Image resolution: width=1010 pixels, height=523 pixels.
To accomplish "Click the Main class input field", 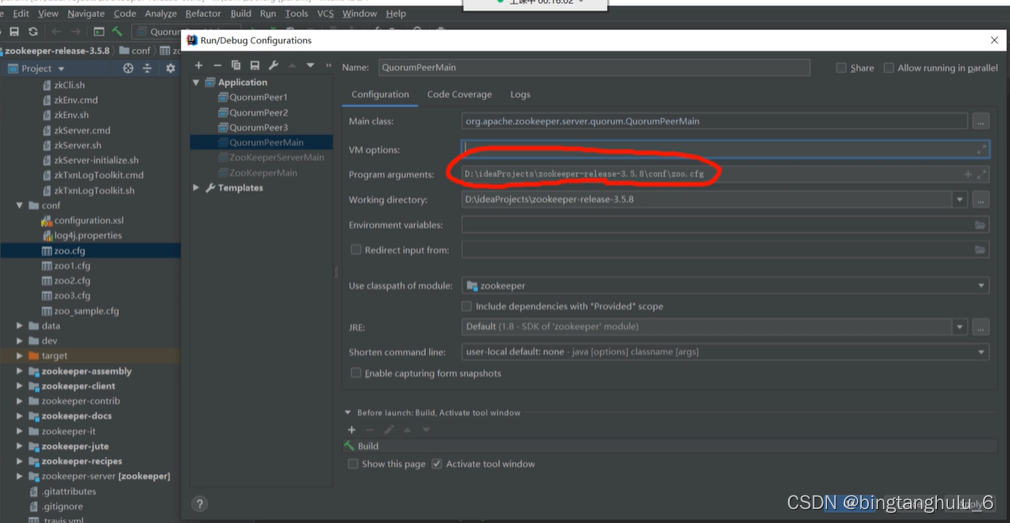I will [x=714, y=121].
